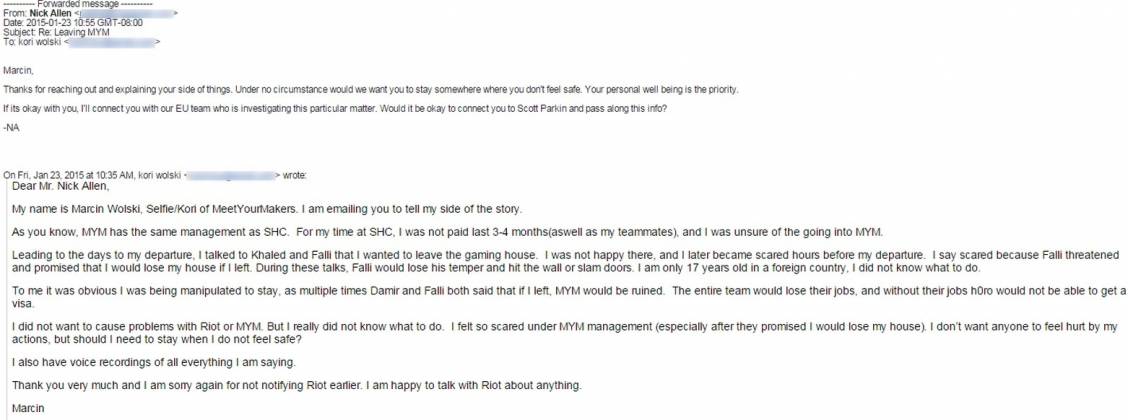Click the Date line 2015-01-23 10:55
Screen dimensions: 1128x420
(73, 23)
